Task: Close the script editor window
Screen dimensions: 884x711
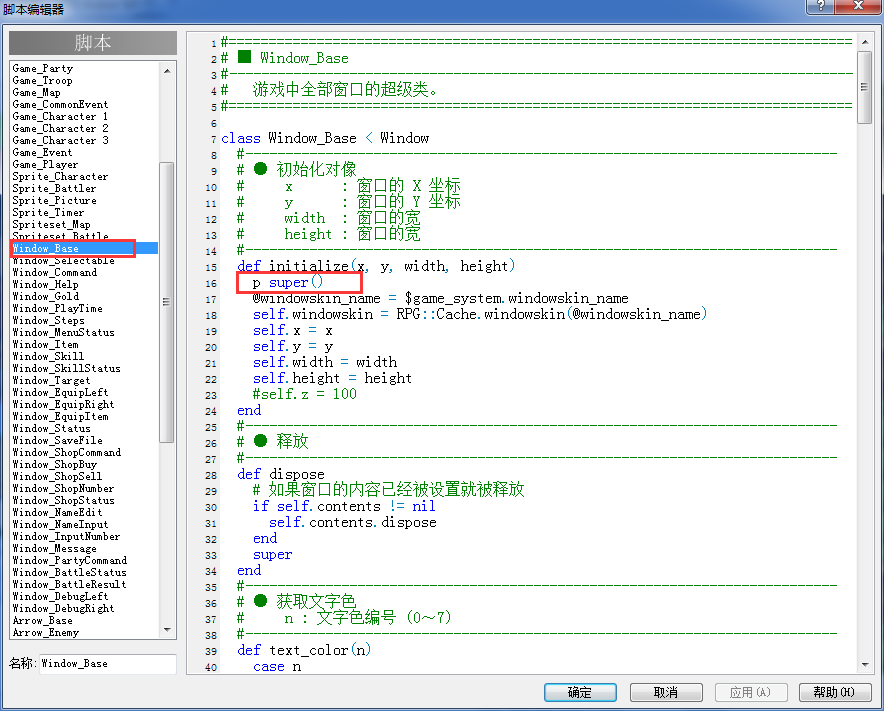Action: pos(858,6)
